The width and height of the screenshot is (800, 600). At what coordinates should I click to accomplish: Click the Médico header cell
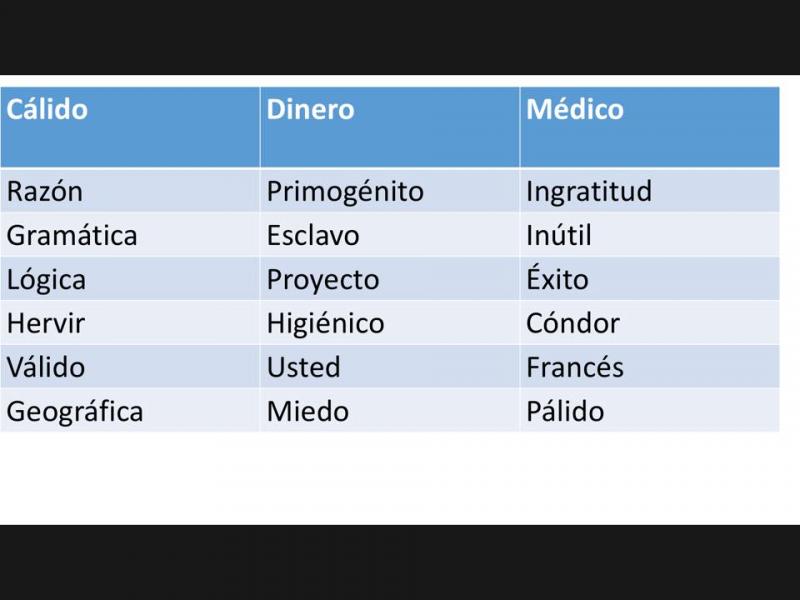click(x=649, y=127)
